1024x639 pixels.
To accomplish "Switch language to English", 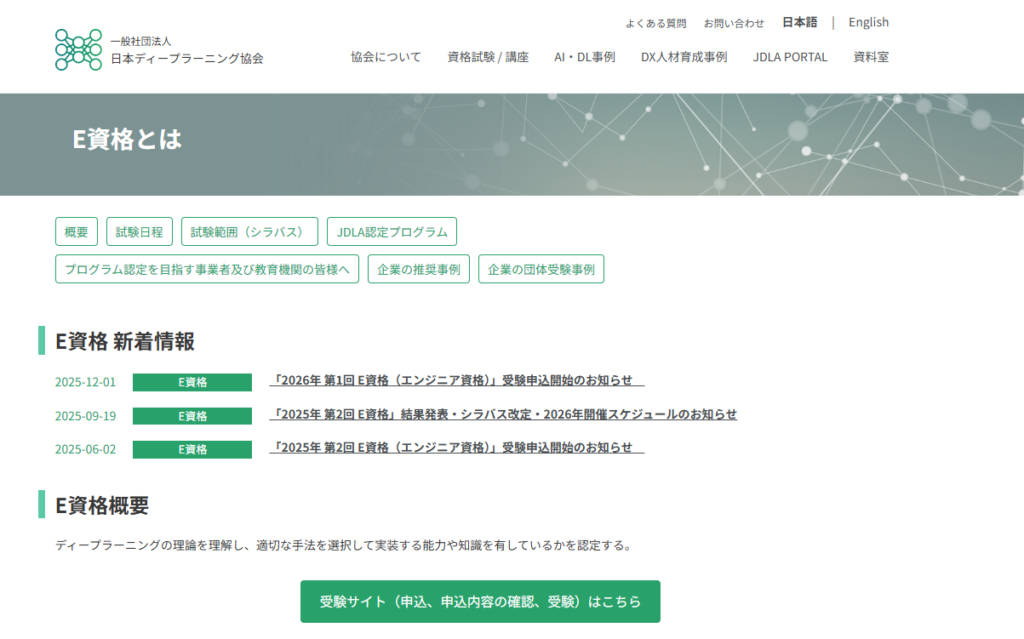I will [868, 22].
